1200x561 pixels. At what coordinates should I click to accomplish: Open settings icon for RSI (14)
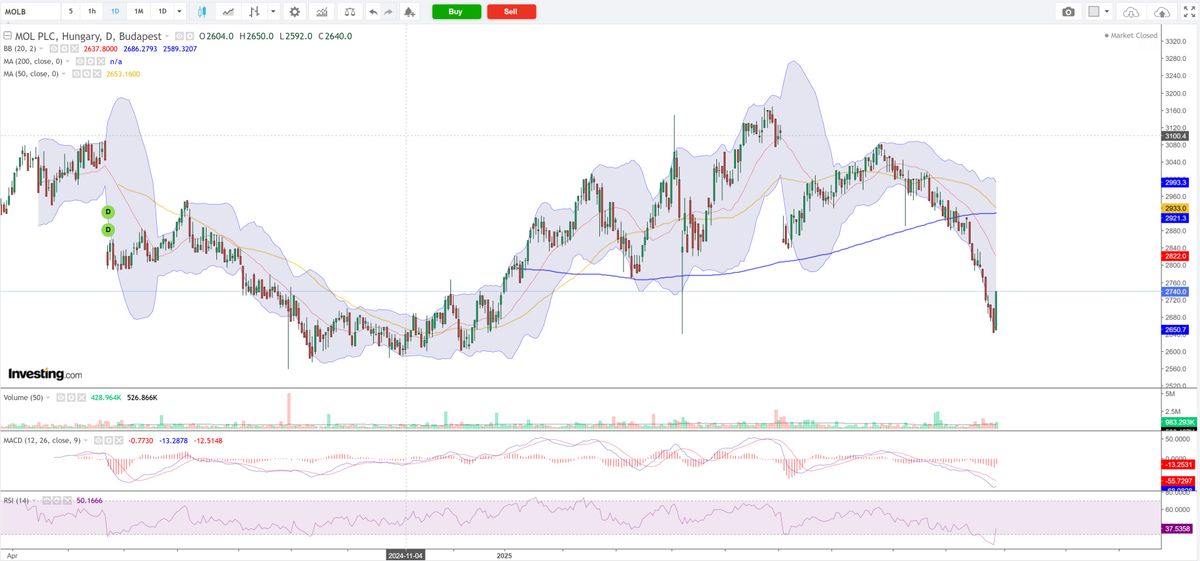click(x=57, y=500)
